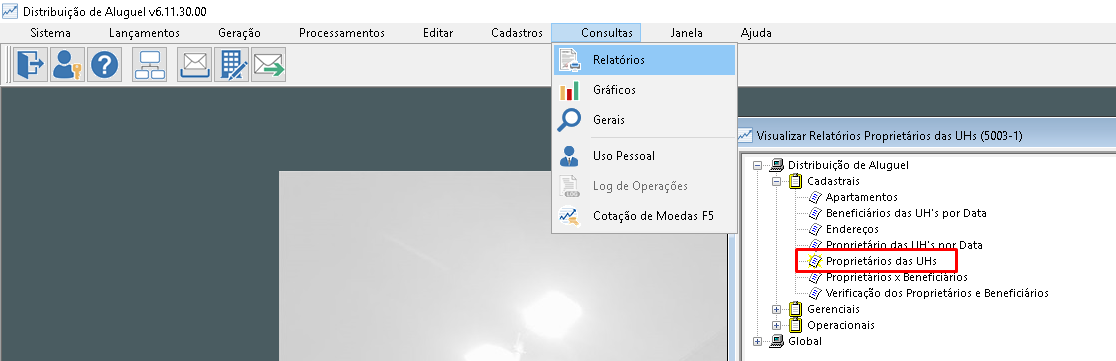Image resolution: width=1116 pixels, height=361 pixels.
Task: Click the magnifier icon beside Gerais
Action: (569, 120)
